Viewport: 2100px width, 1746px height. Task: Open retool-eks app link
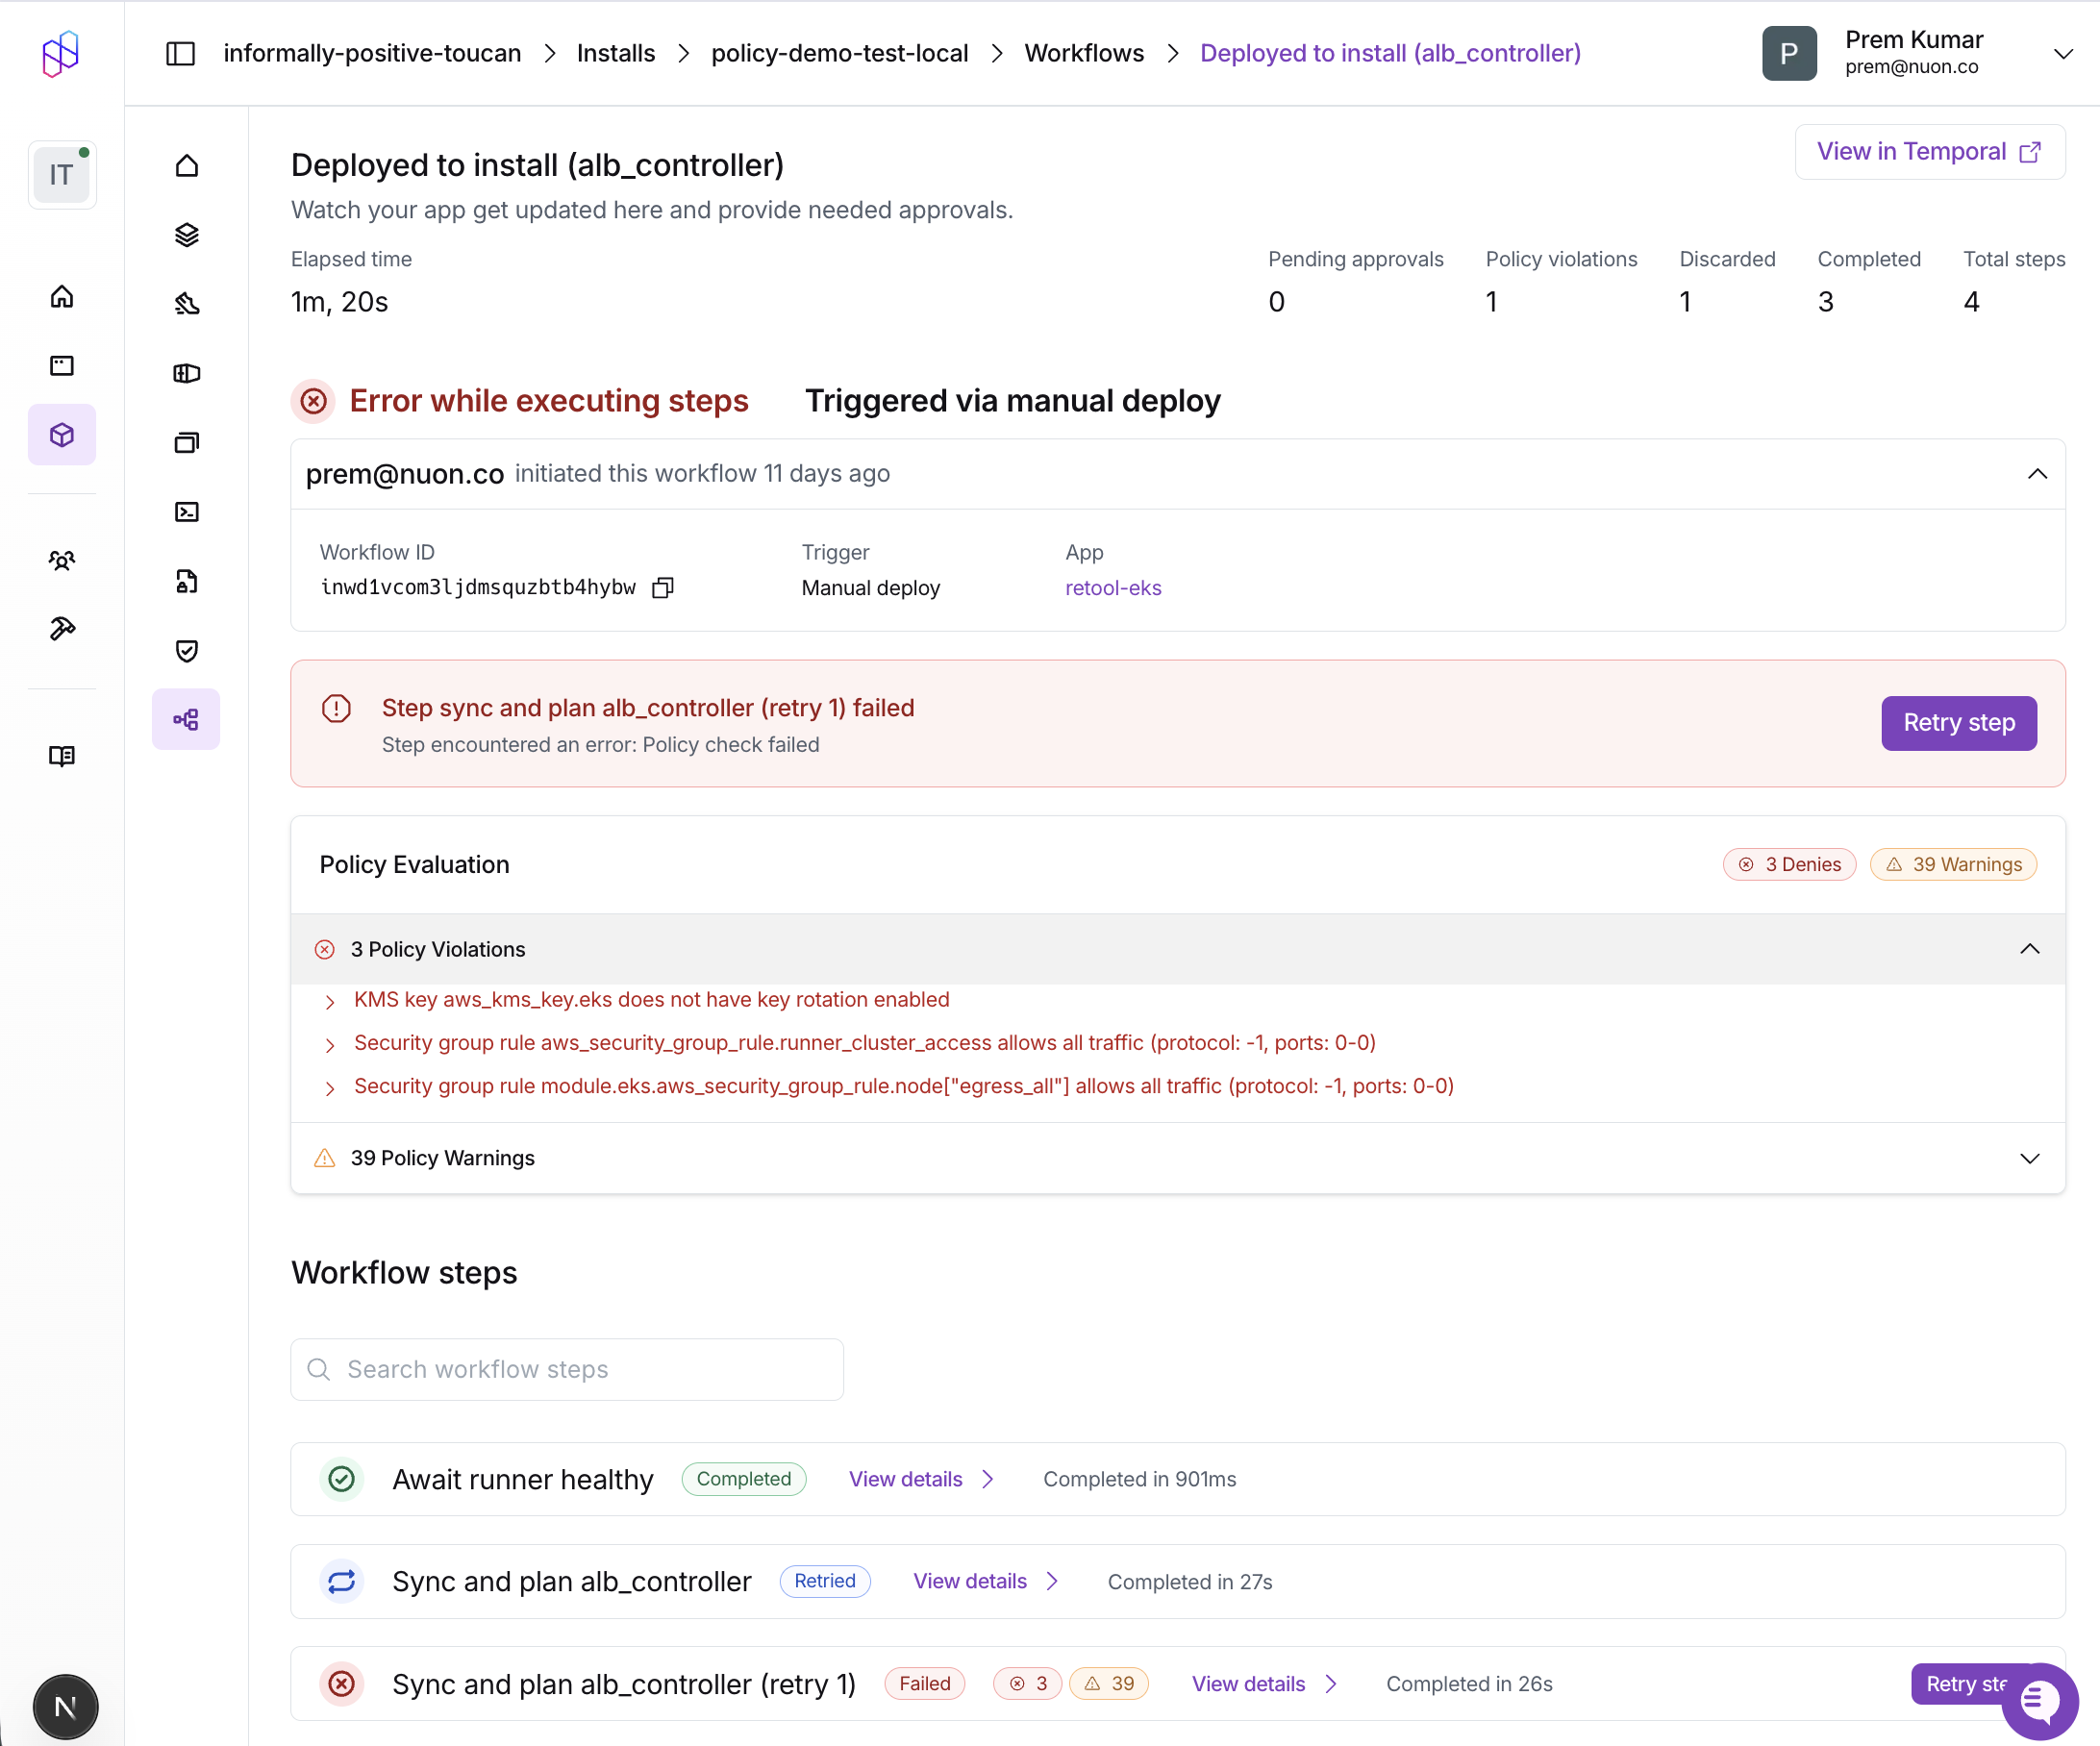[x=1113, y=588]
